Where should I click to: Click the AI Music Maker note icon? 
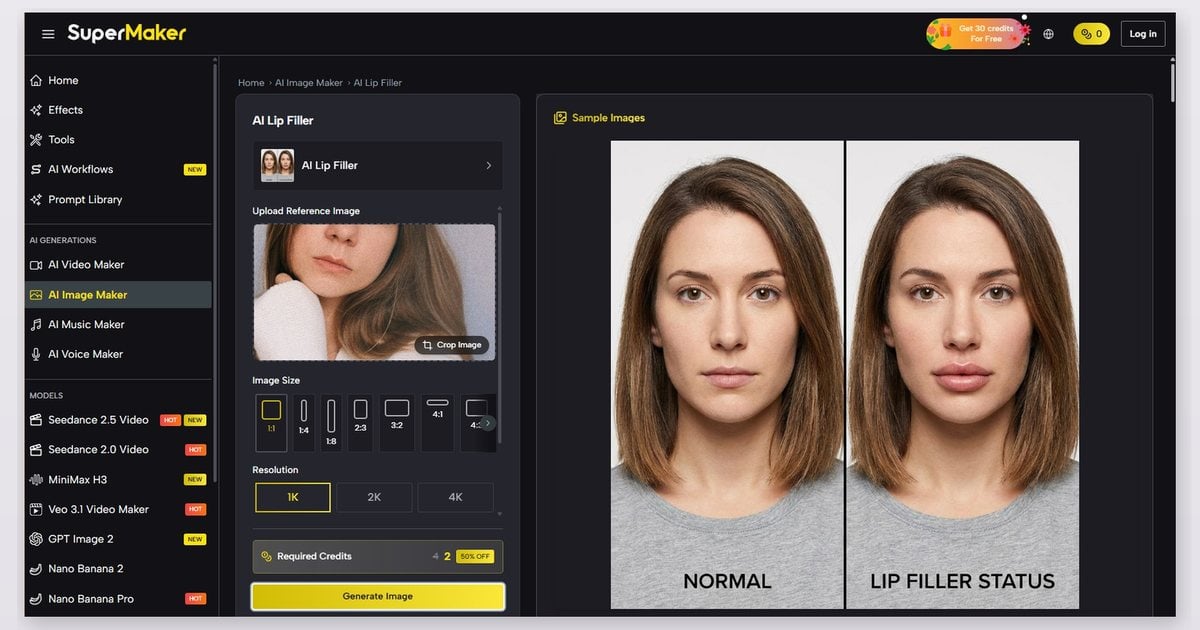(36, 325)
